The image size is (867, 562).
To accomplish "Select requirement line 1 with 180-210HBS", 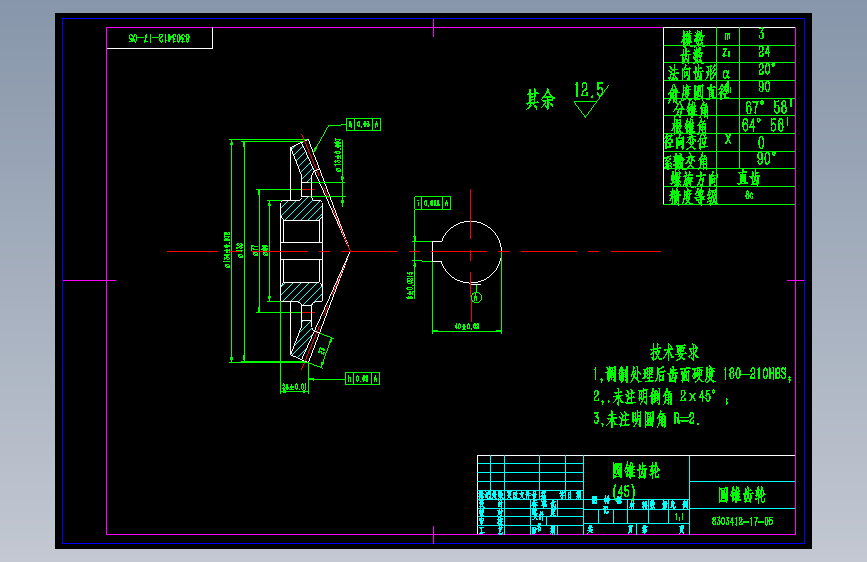I will coord(692,374).
